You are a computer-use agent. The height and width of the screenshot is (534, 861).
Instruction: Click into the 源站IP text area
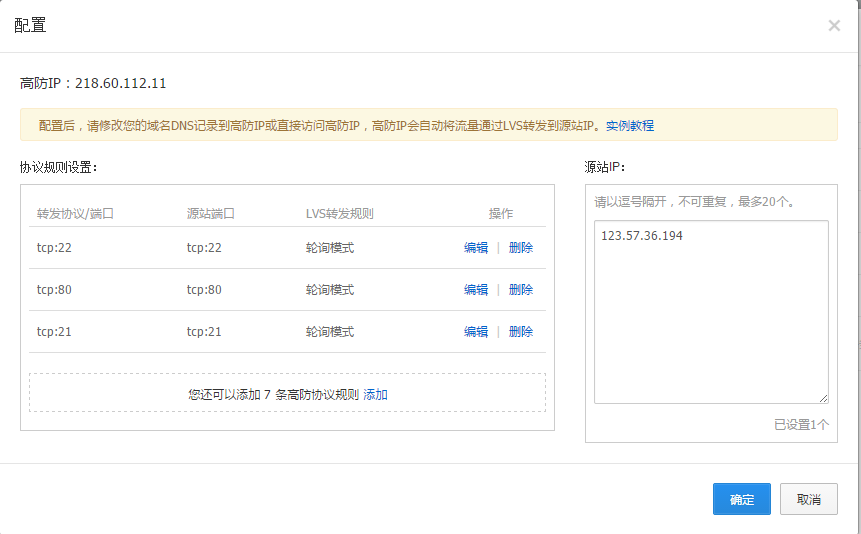pos(711,312)
